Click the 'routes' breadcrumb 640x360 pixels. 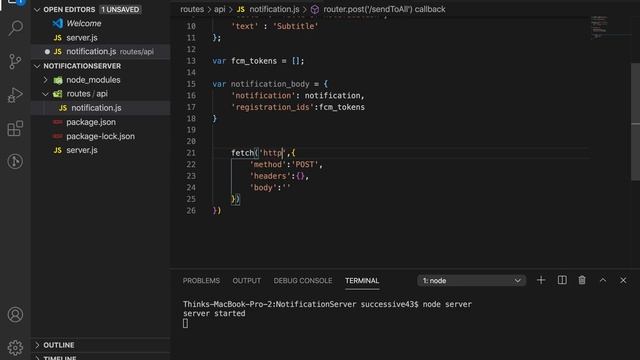point(192,9)
